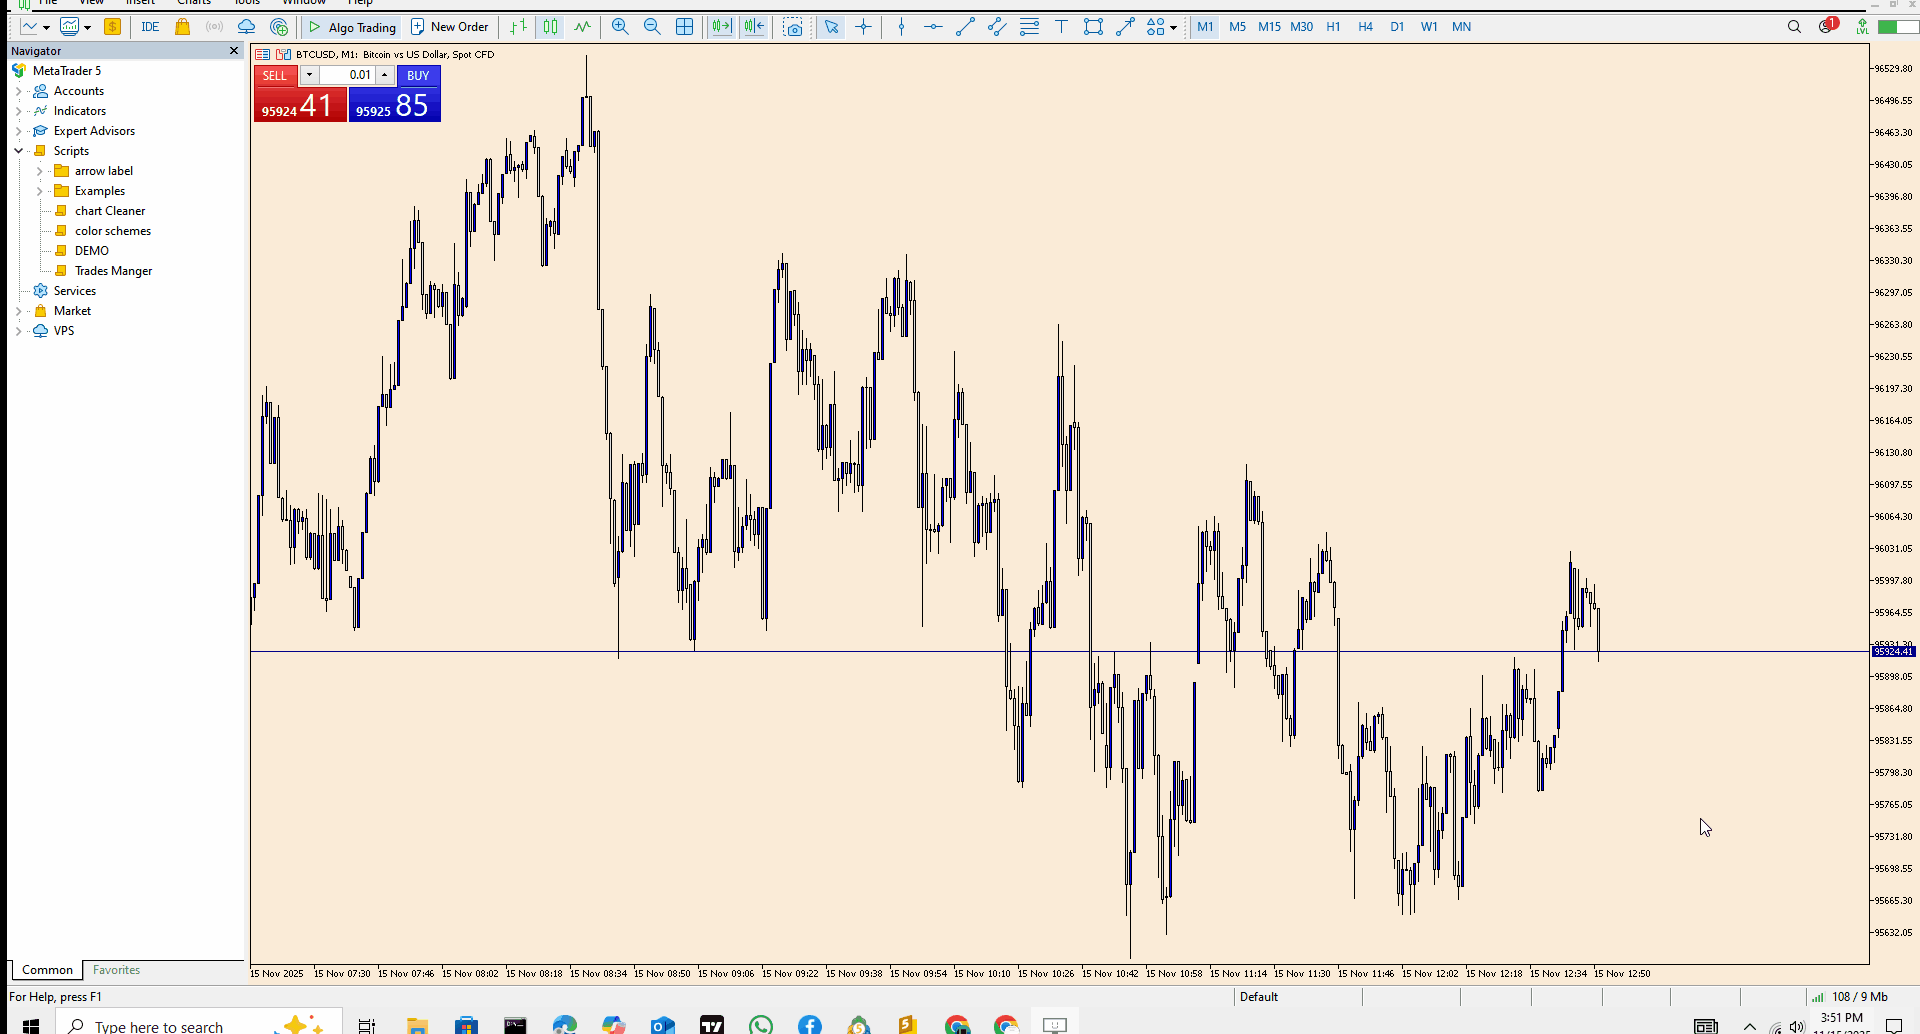Image resolution: width=1920 pixels, height=1034 pixels.
Task: Open the Charts menu
Action: point(194,3)
